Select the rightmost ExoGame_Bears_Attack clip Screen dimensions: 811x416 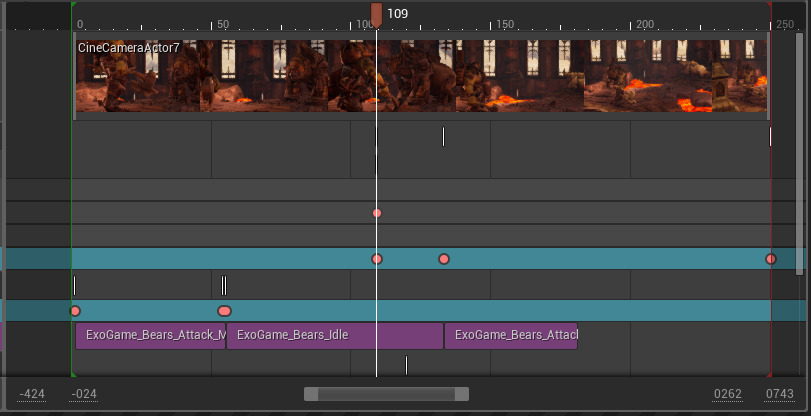(x=510, y=336)
